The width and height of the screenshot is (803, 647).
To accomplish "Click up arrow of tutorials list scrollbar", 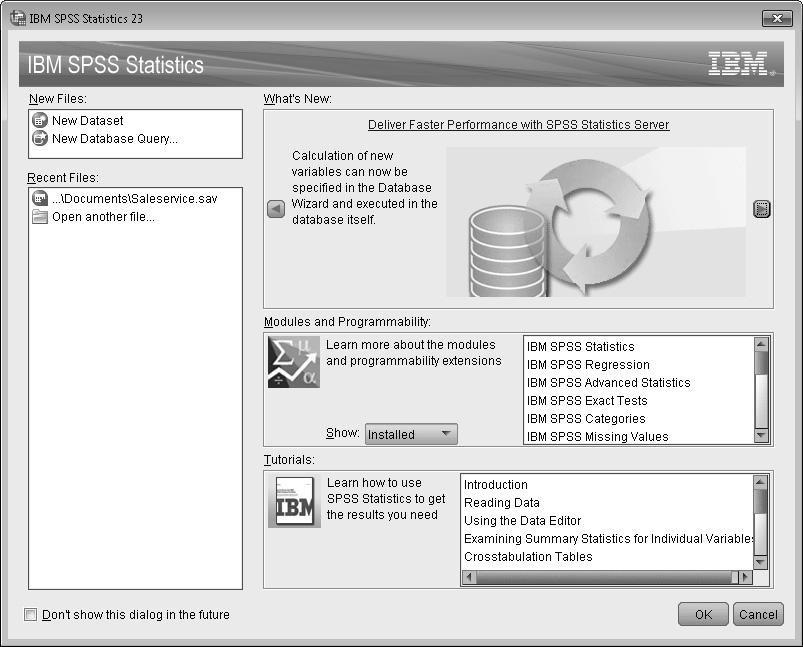I will click(760, 482).
